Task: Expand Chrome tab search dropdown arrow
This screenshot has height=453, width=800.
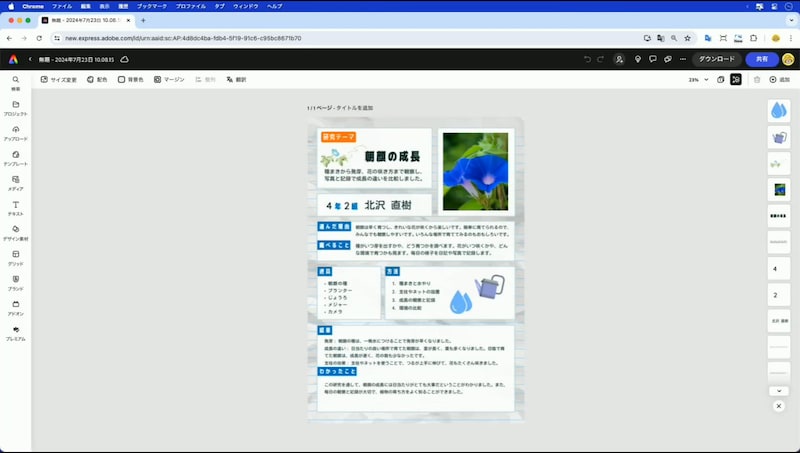Action: click(x=791, y=20)
